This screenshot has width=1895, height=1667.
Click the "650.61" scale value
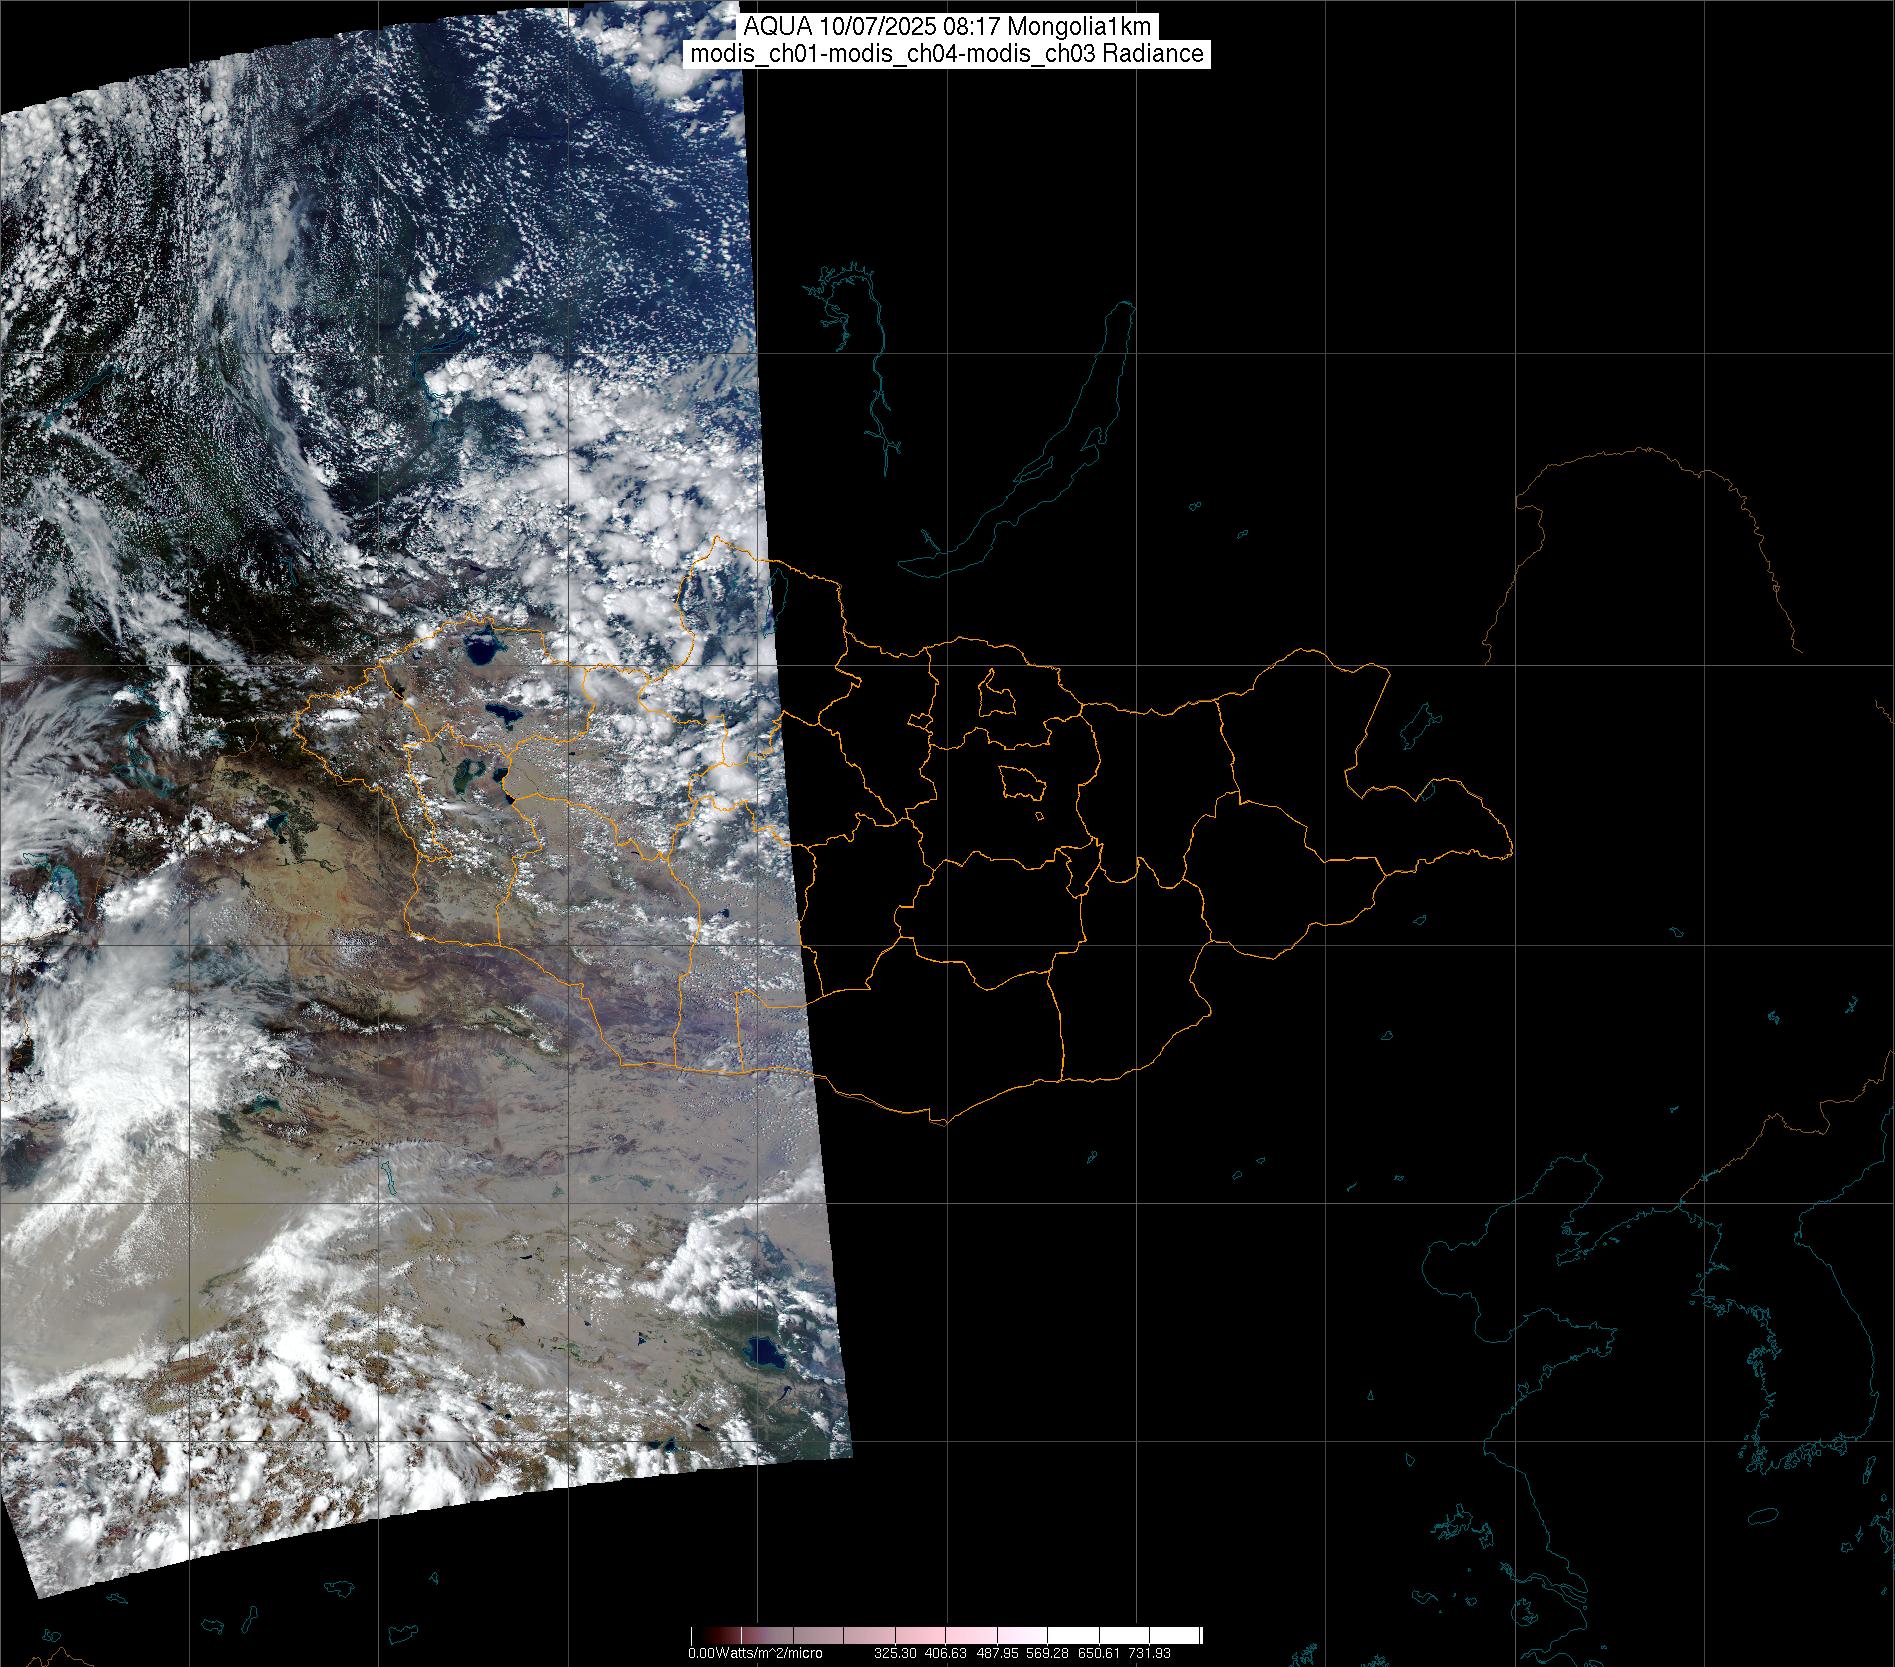click(1097, 1653)
